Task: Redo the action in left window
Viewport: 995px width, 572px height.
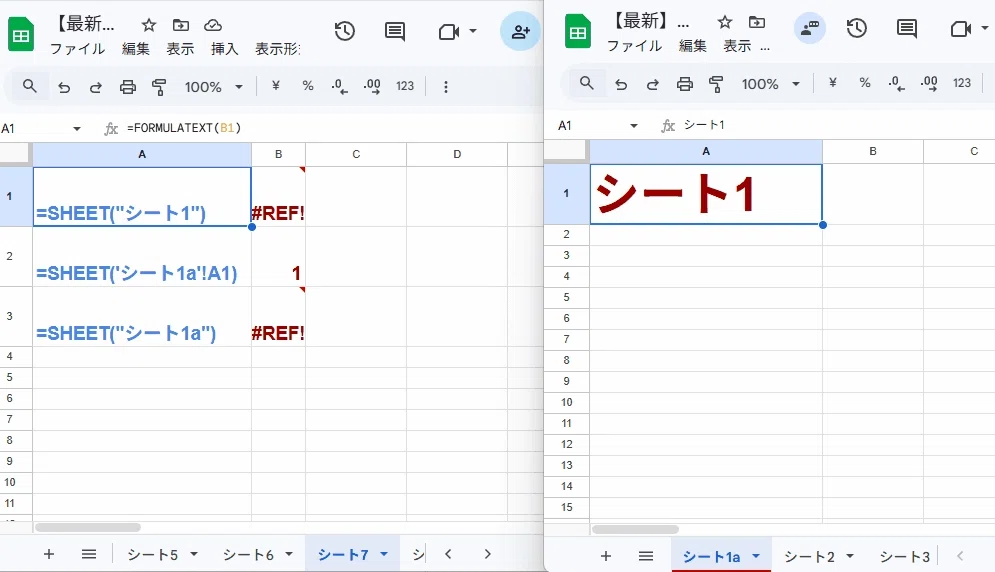Action: click(96, 87)
